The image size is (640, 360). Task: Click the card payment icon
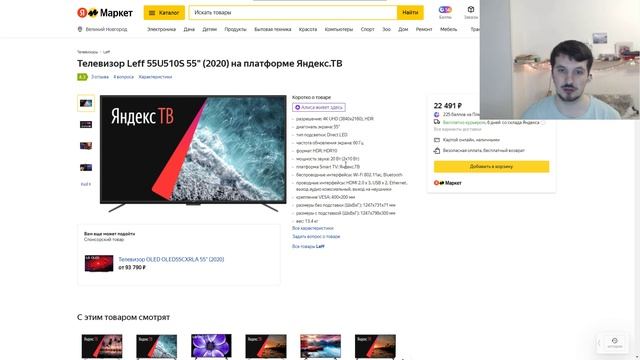pos(437,140)
